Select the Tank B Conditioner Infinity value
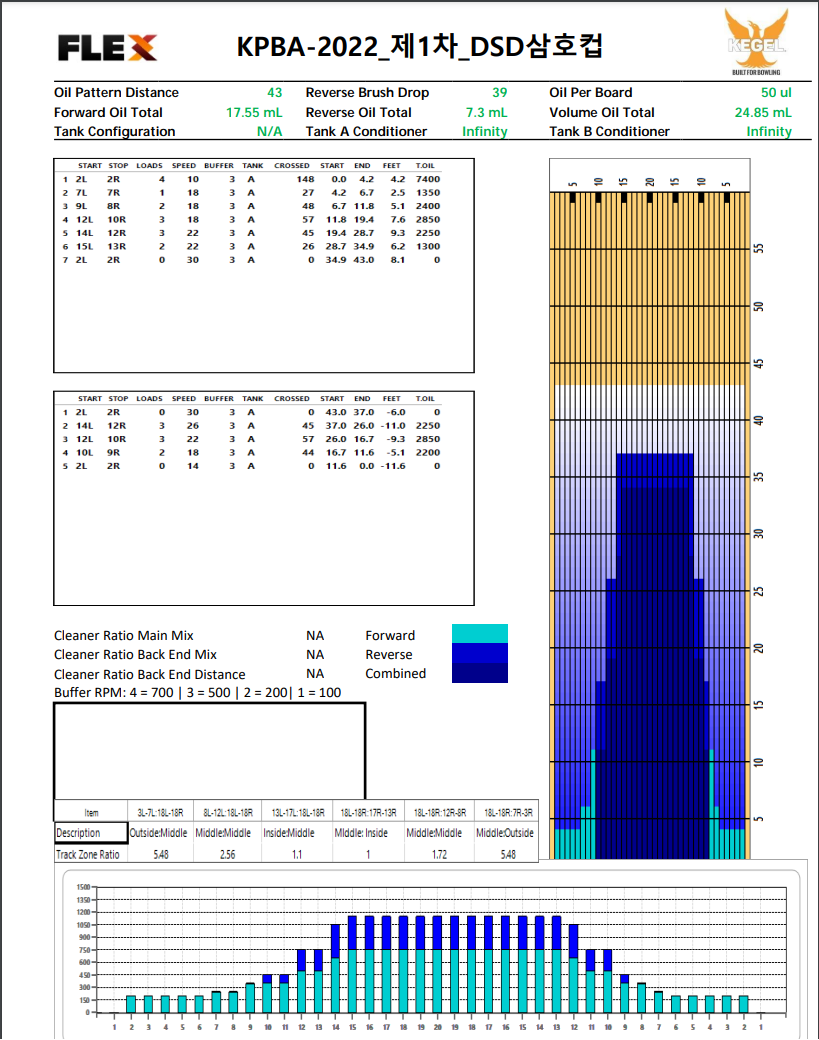This screenshot has height=1040, width=819. [x=769, y=131]
